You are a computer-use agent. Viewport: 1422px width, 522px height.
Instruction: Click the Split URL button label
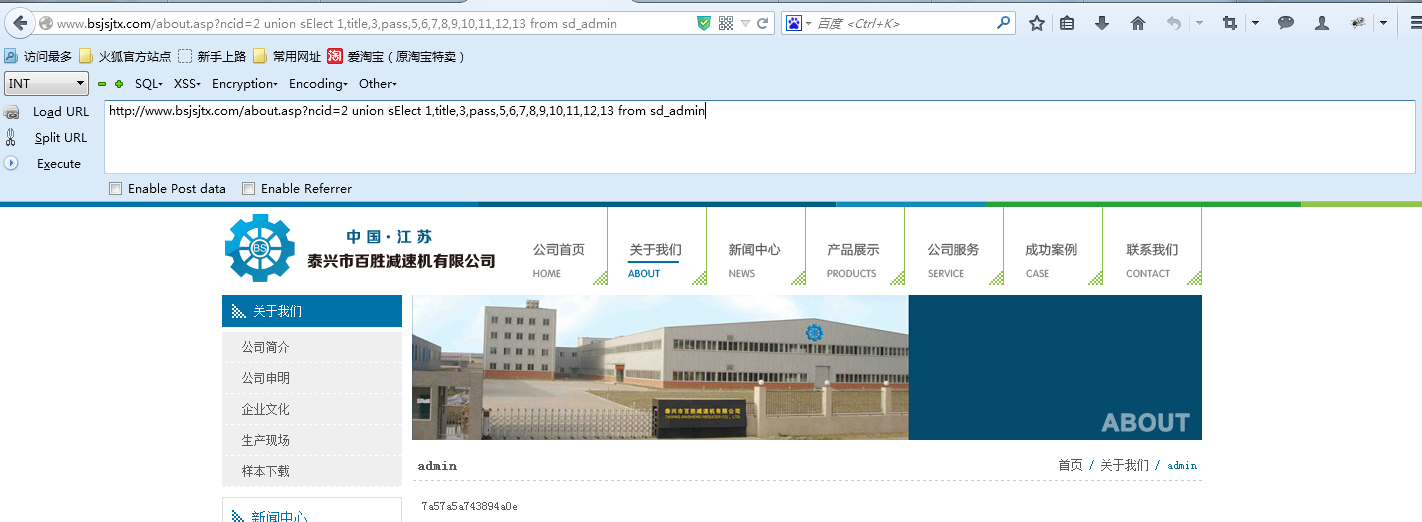coord(61,138)
